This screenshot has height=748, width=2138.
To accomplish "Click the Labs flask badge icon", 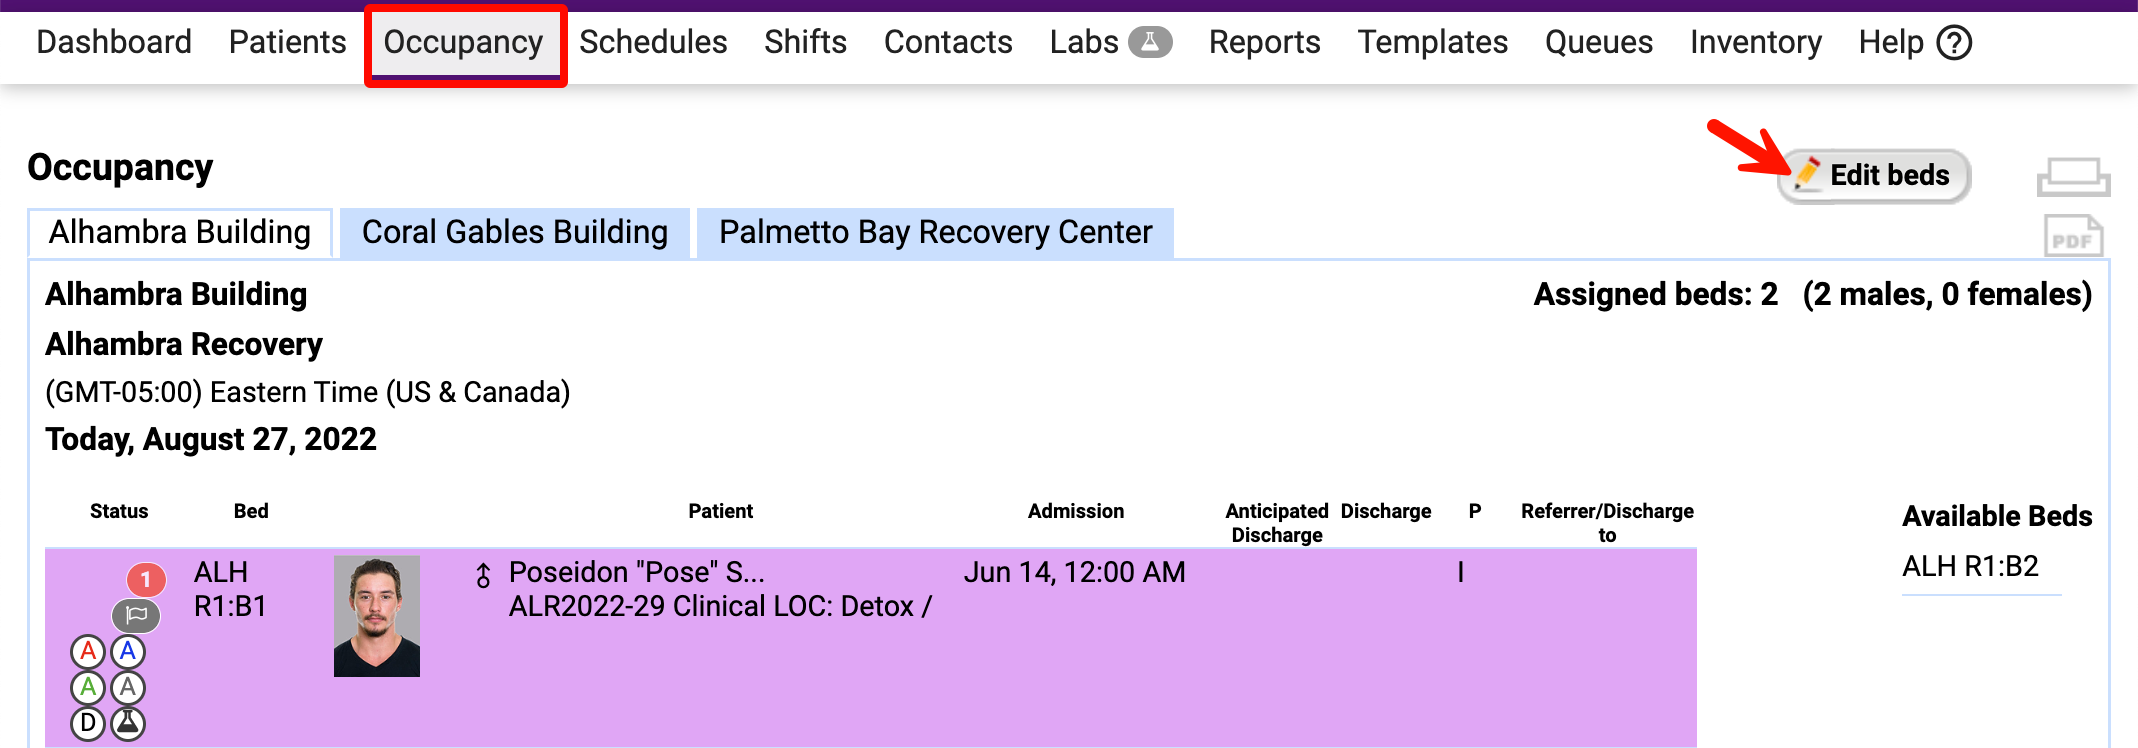I will coord(1150,42).
